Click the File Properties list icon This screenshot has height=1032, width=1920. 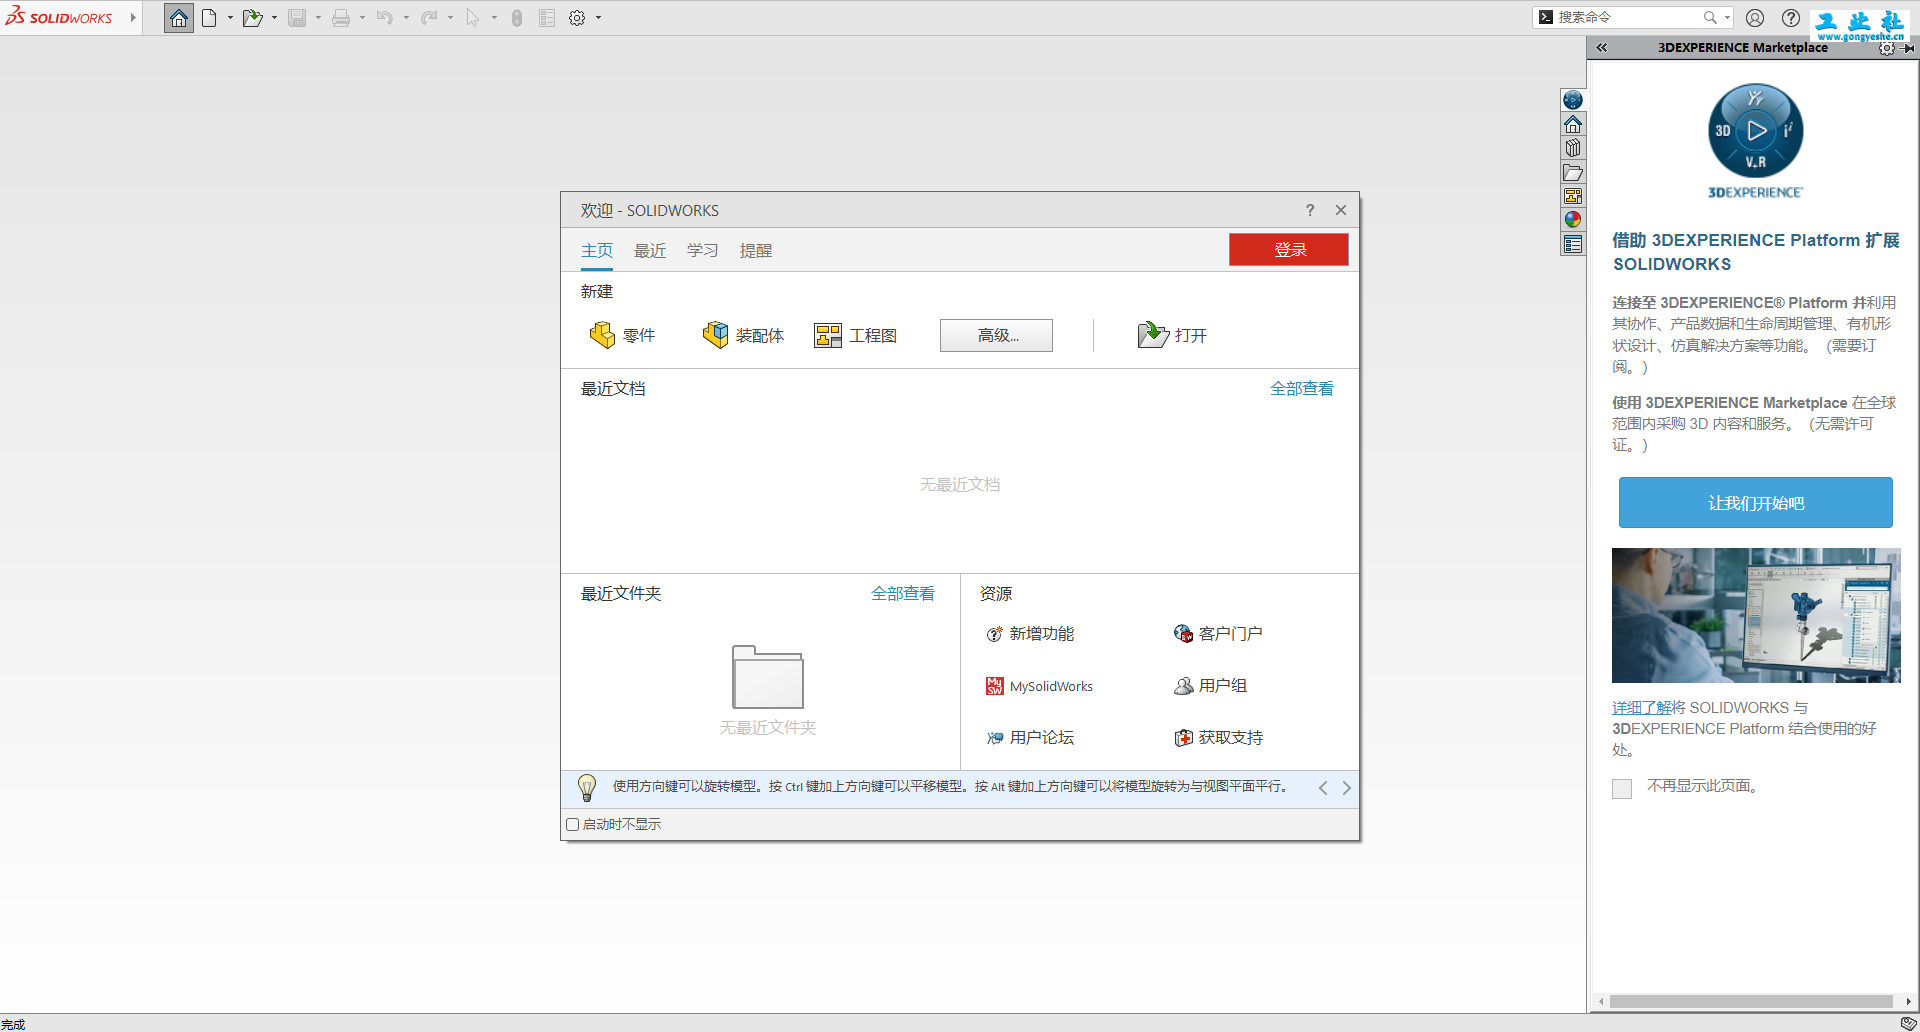pos(547,18)
